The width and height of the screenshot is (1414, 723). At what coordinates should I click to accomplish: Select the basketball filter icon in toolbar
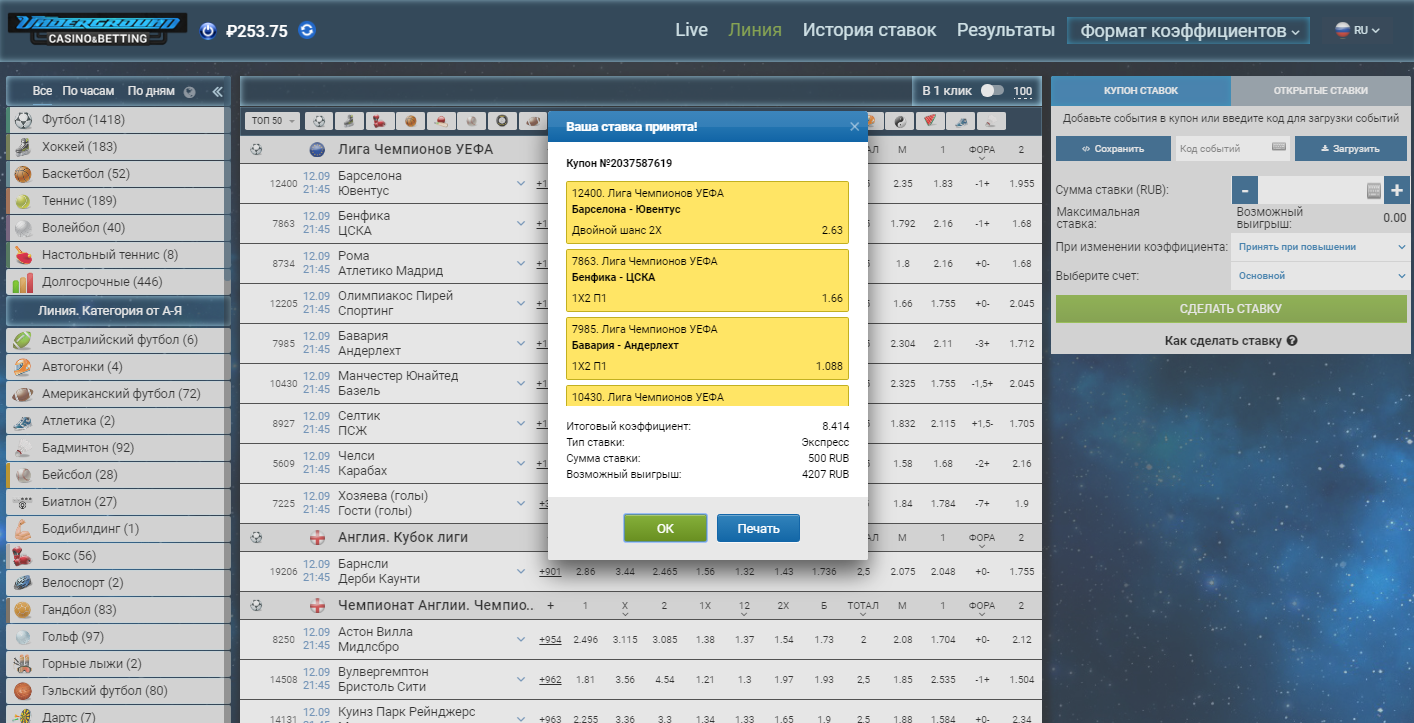click(410, 121)
